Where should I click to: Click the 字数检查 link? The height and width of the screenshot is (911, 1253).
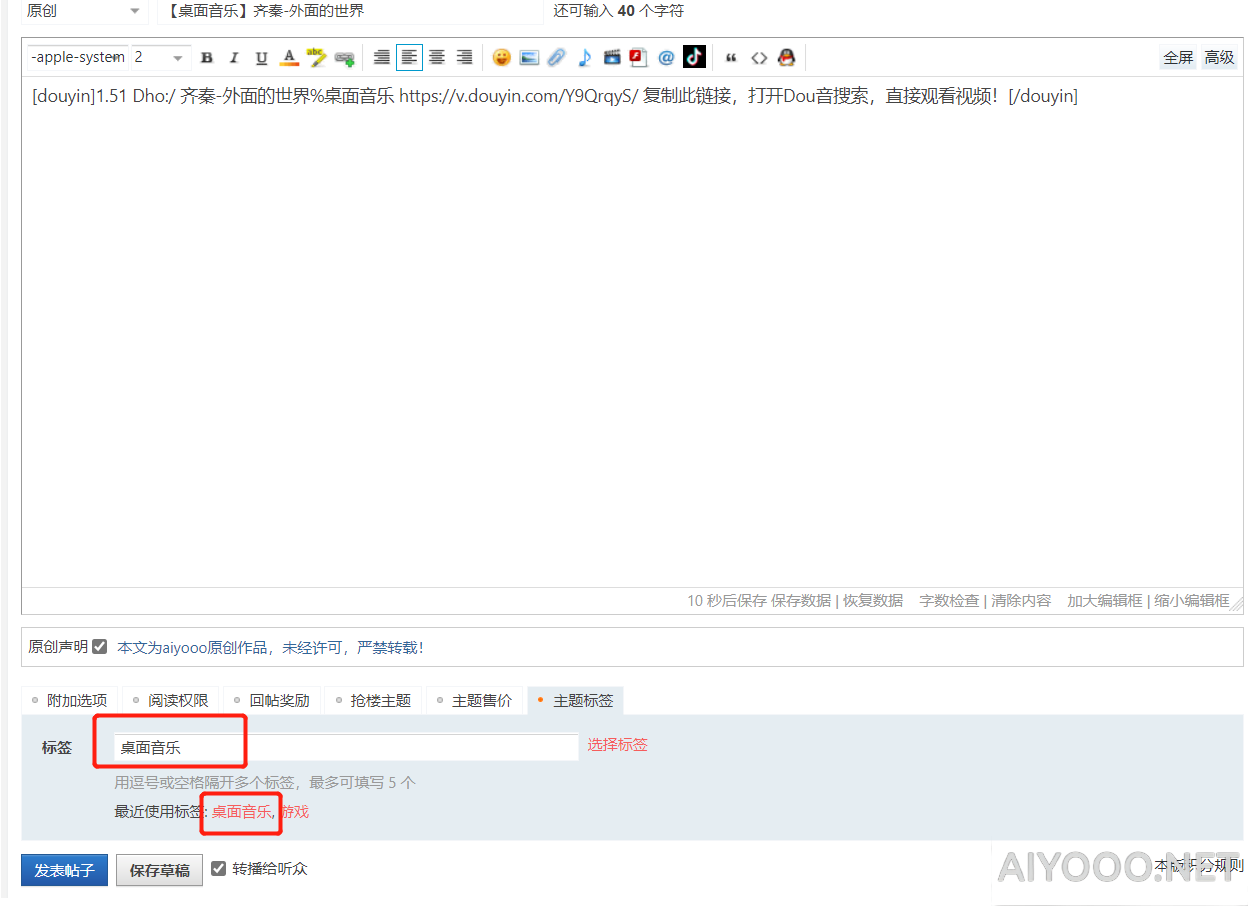tap(949, 601)
